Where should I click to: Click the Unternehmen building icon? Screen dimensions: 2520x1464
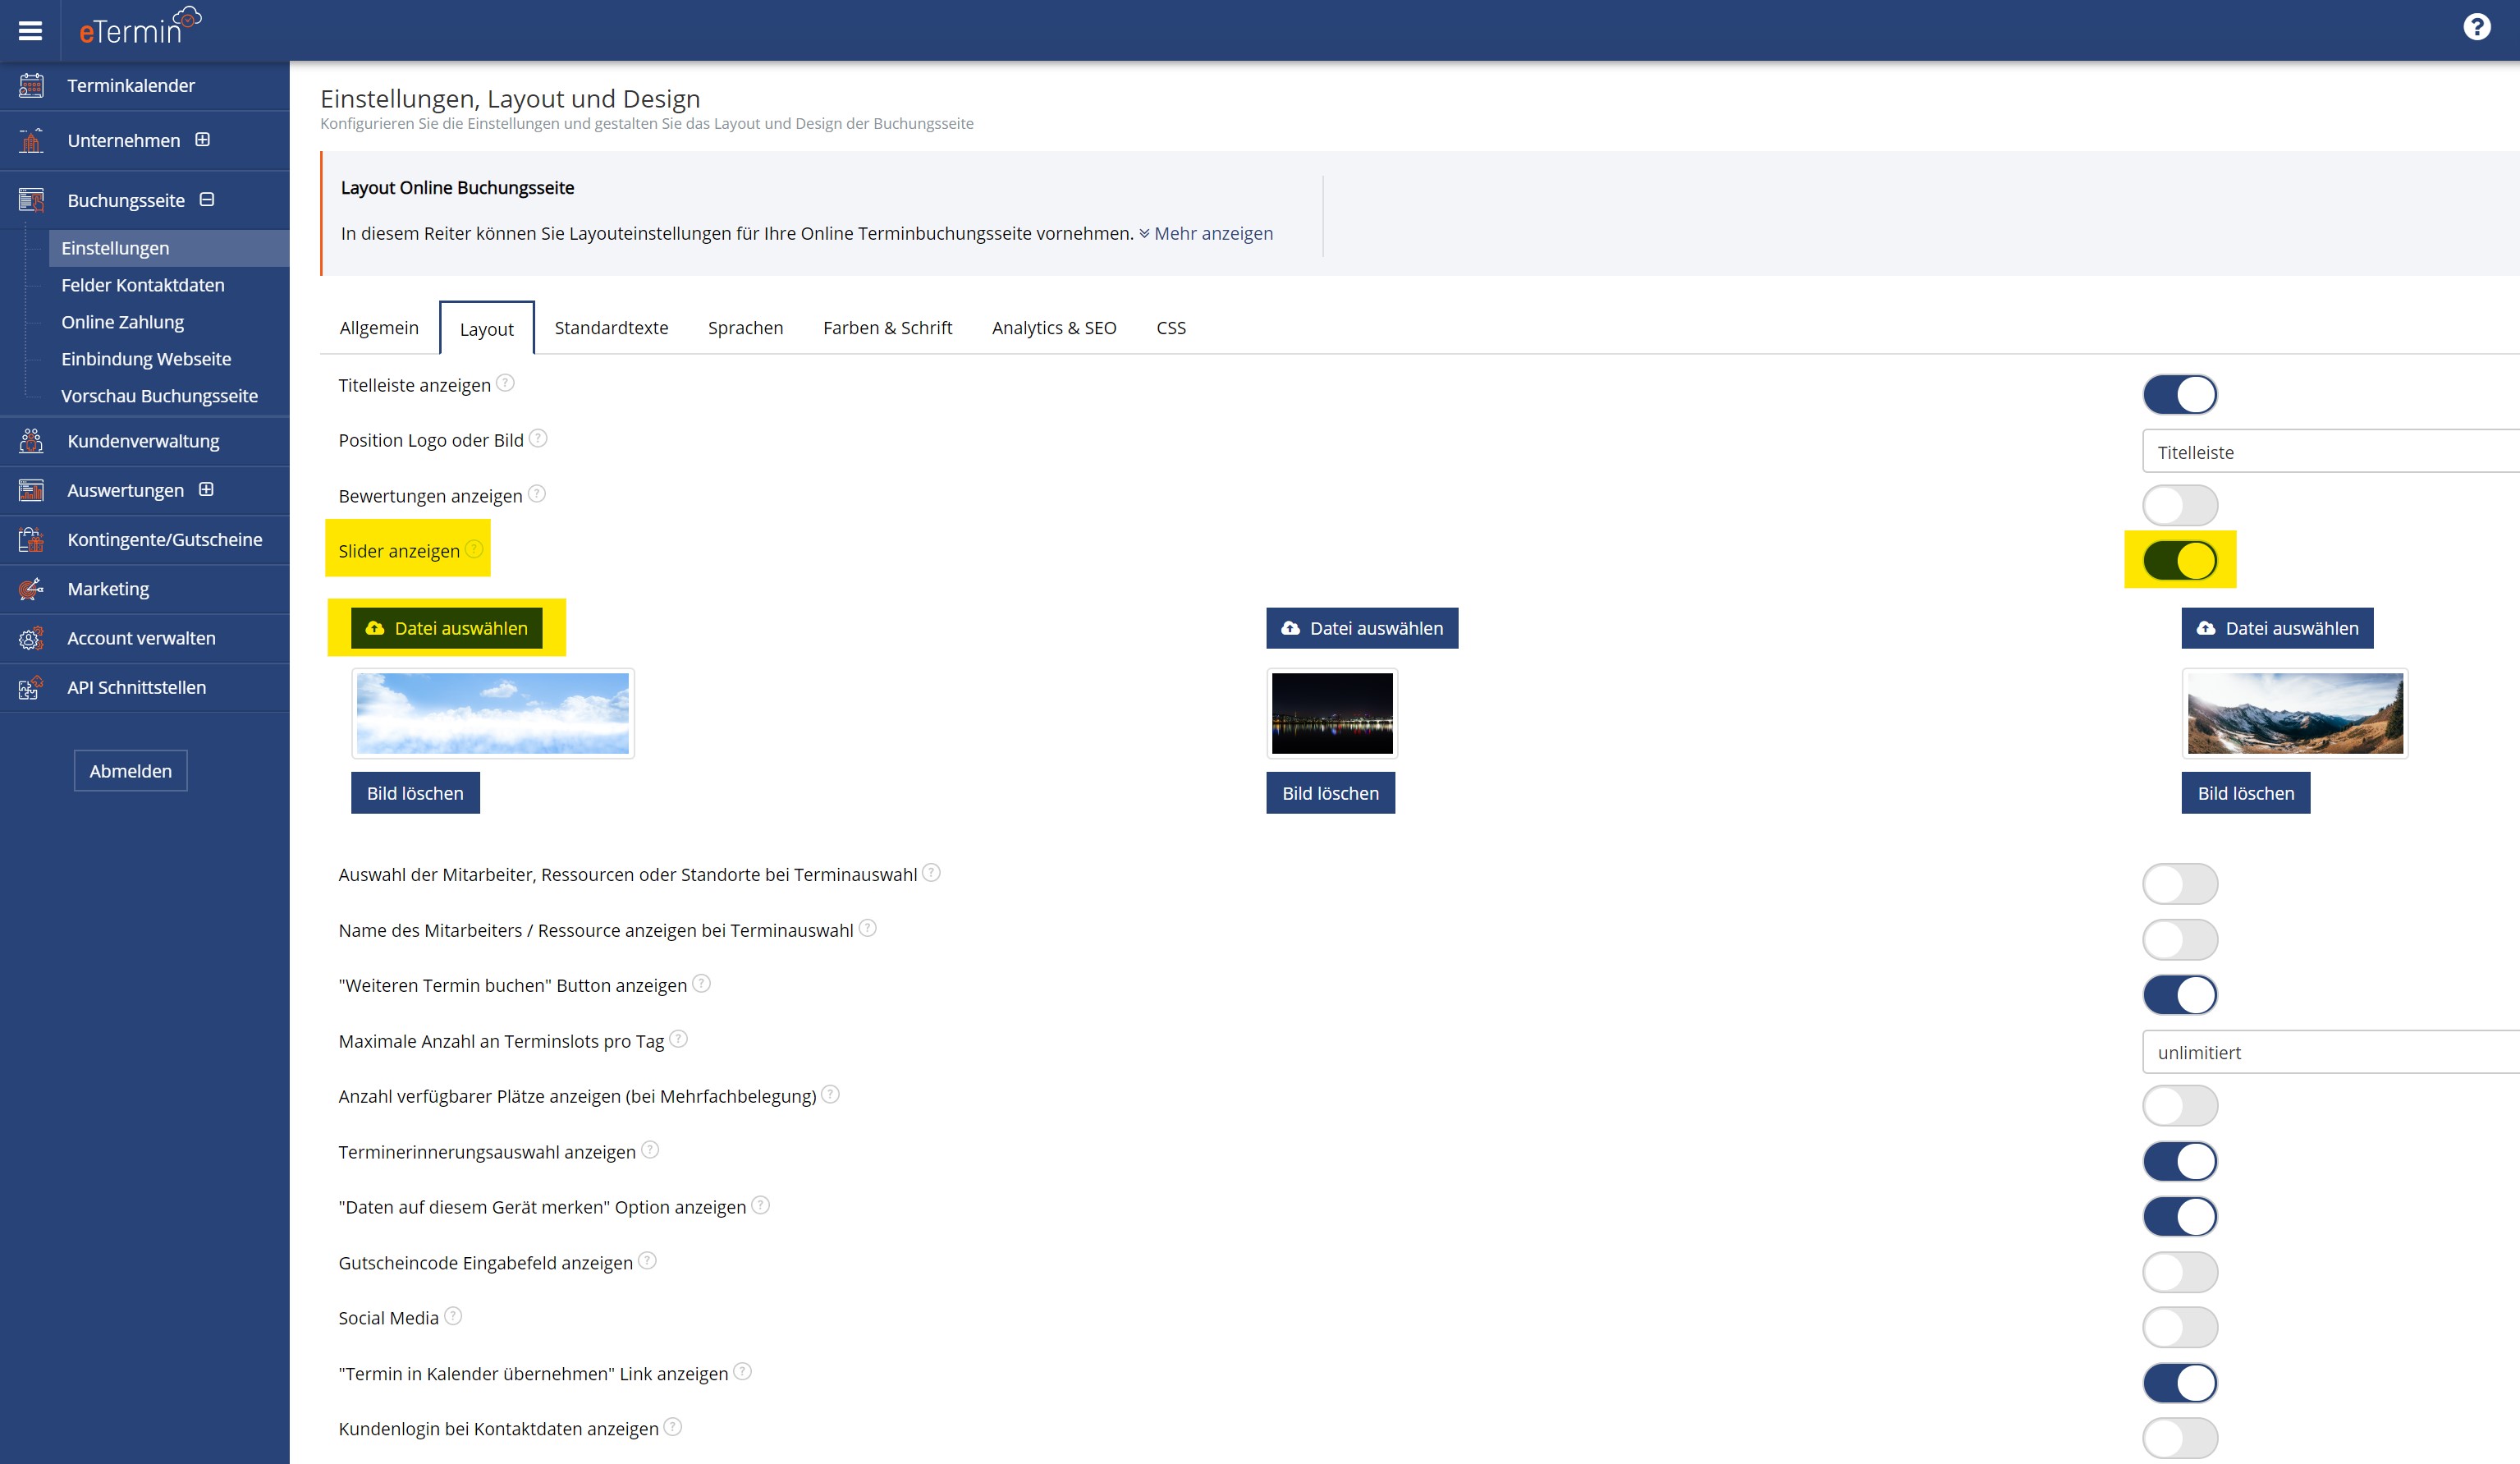tap(31, 141)
